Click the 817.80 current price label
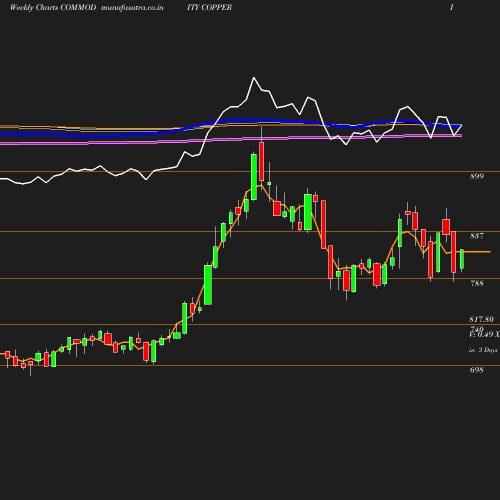This screenshot has height=500, width=500. pyautogui.click(x=481, y=319)
